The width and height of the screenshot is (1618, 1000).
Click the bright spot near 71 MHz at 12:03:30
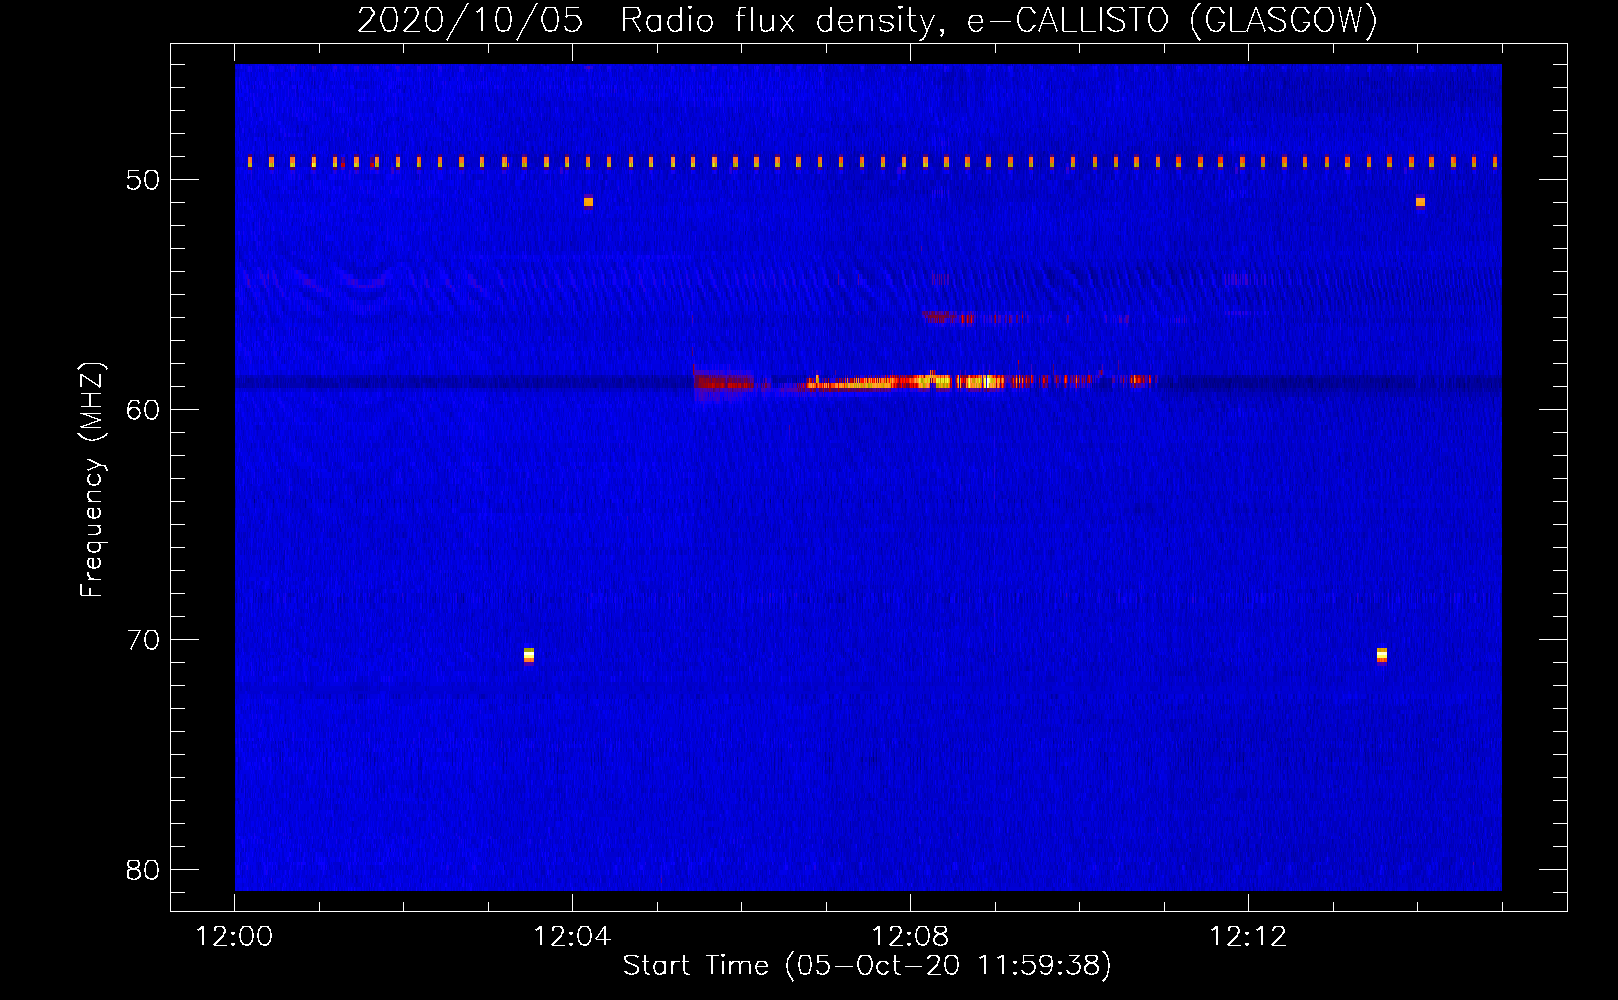529,655
